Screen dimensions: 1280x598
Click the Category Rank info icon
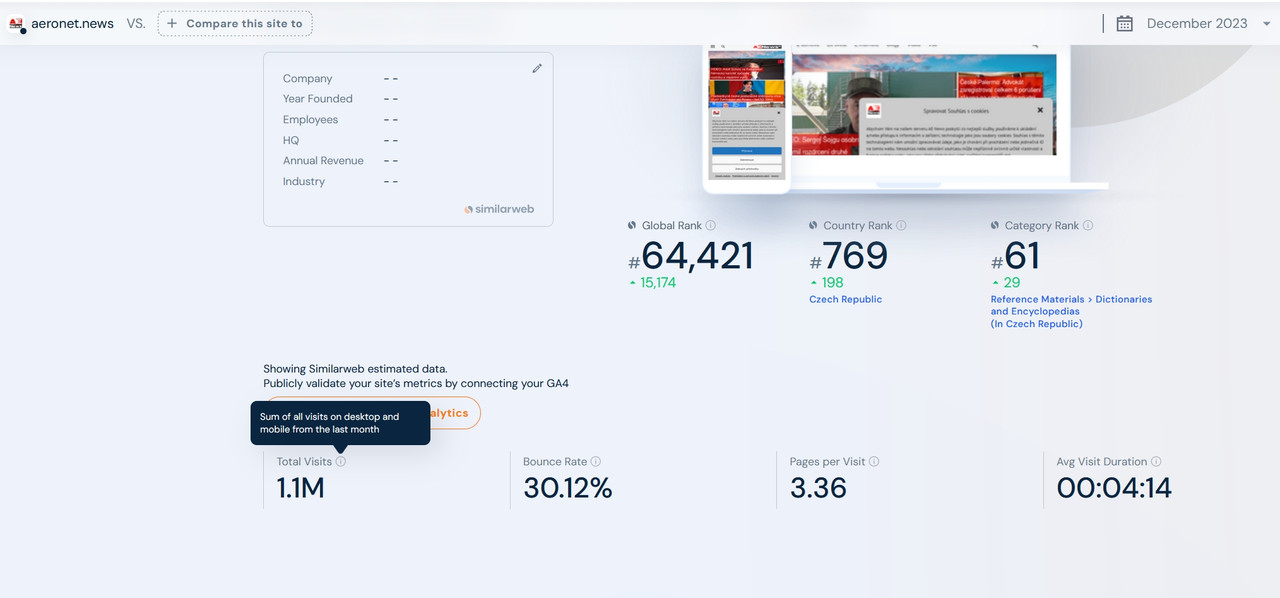1088,226
